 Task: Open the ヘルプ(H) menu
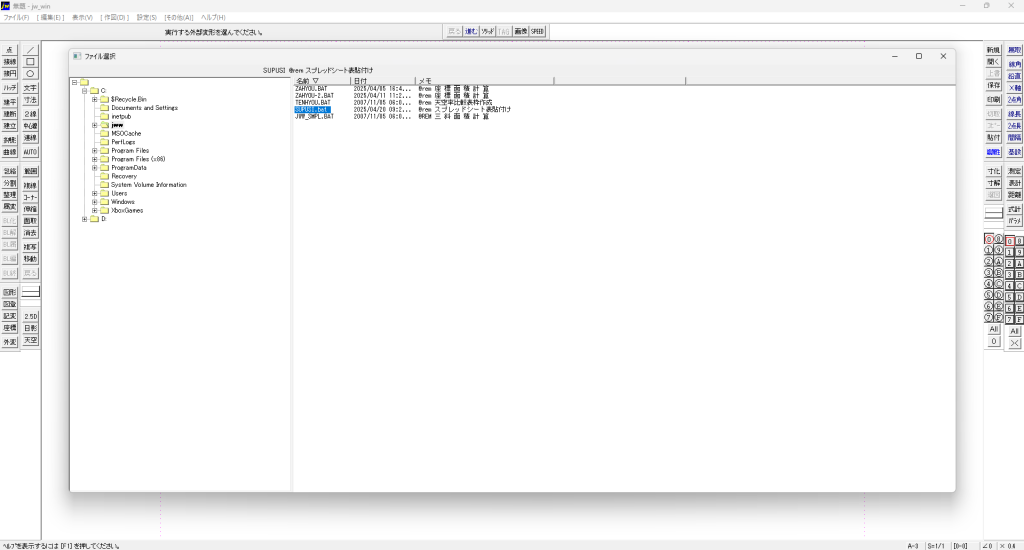pyautogui.click(x=213, y=18)
